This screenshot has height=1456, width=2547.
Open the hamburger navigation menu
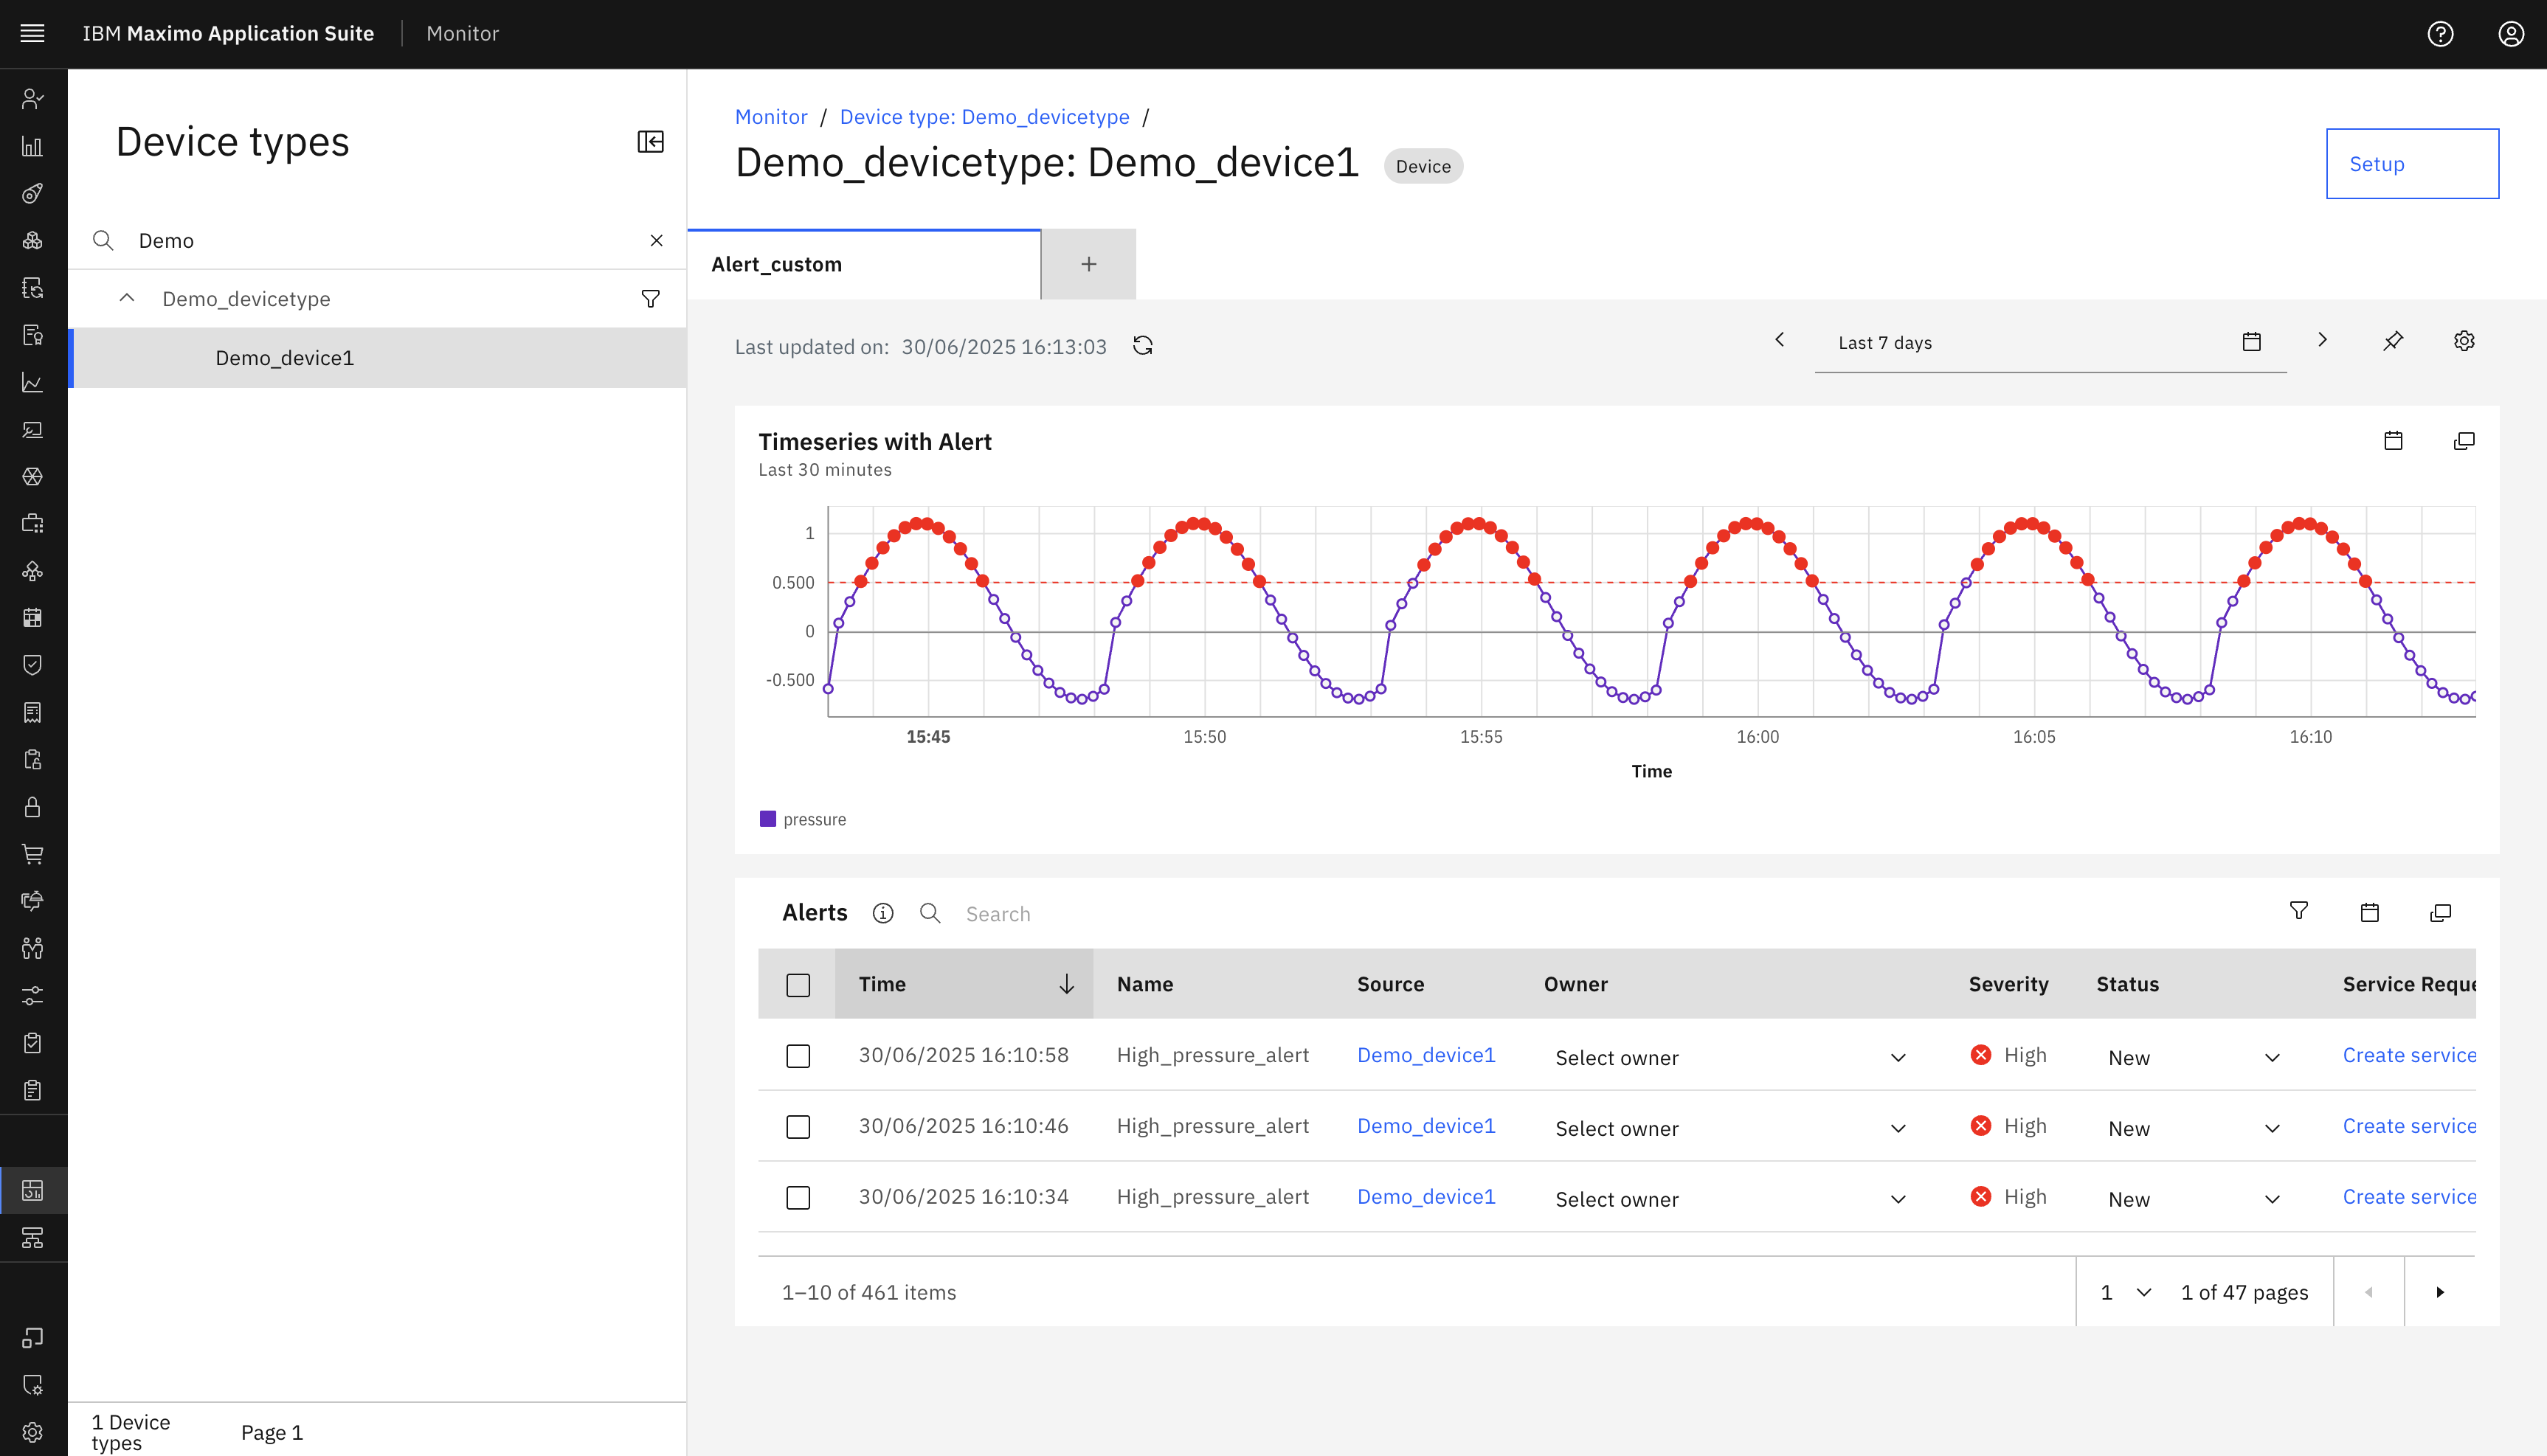coord(33,33)
